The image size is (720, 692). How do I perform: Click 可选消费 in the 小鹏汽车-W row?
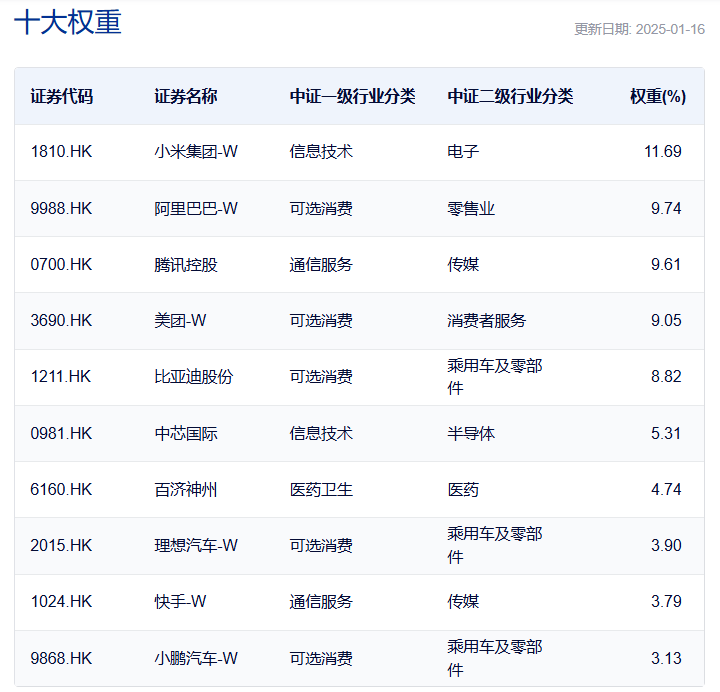click(x=321, y=658)
